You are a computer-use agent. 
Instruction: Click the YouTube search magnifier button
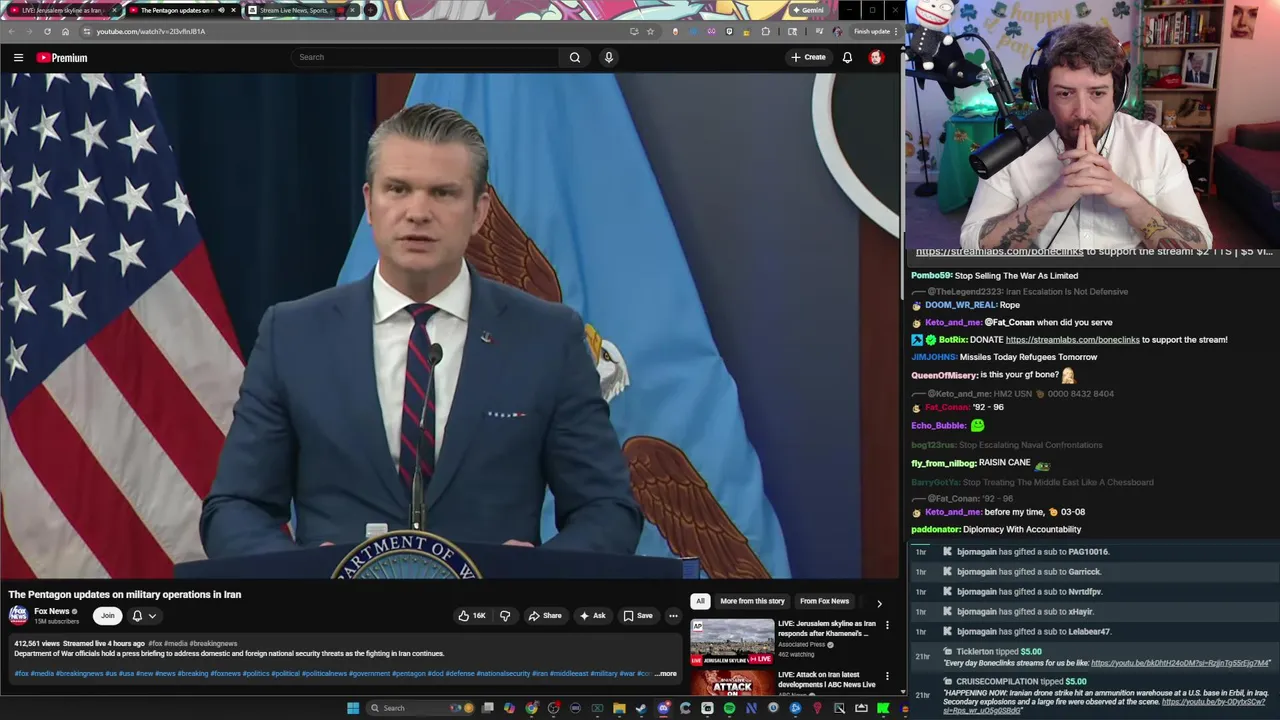point(574,57)
